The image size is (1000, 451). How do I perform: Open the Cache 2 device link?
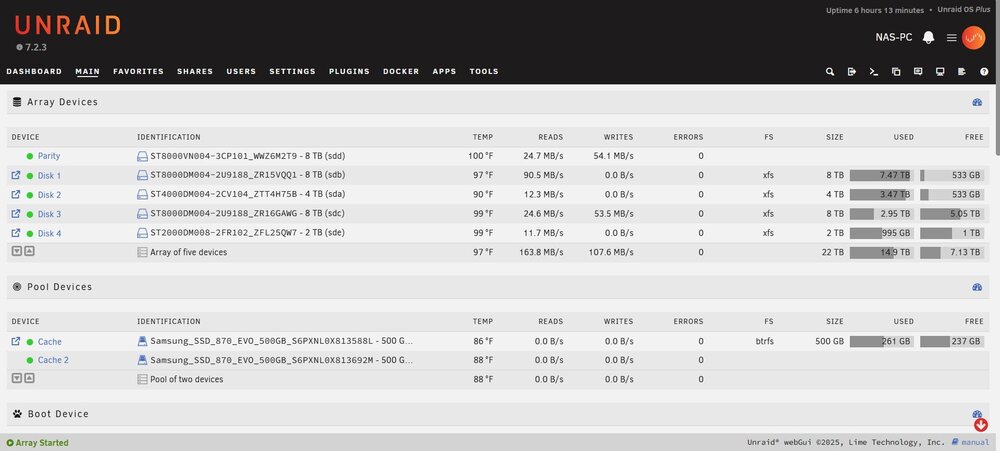[x=53, y=360]
